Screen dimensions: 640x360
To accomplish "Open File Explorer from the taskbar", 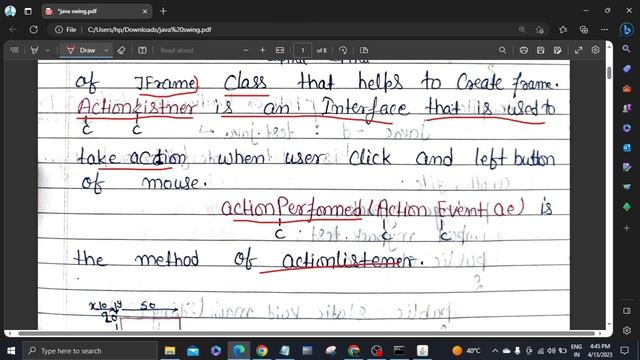I will point(170,351).
